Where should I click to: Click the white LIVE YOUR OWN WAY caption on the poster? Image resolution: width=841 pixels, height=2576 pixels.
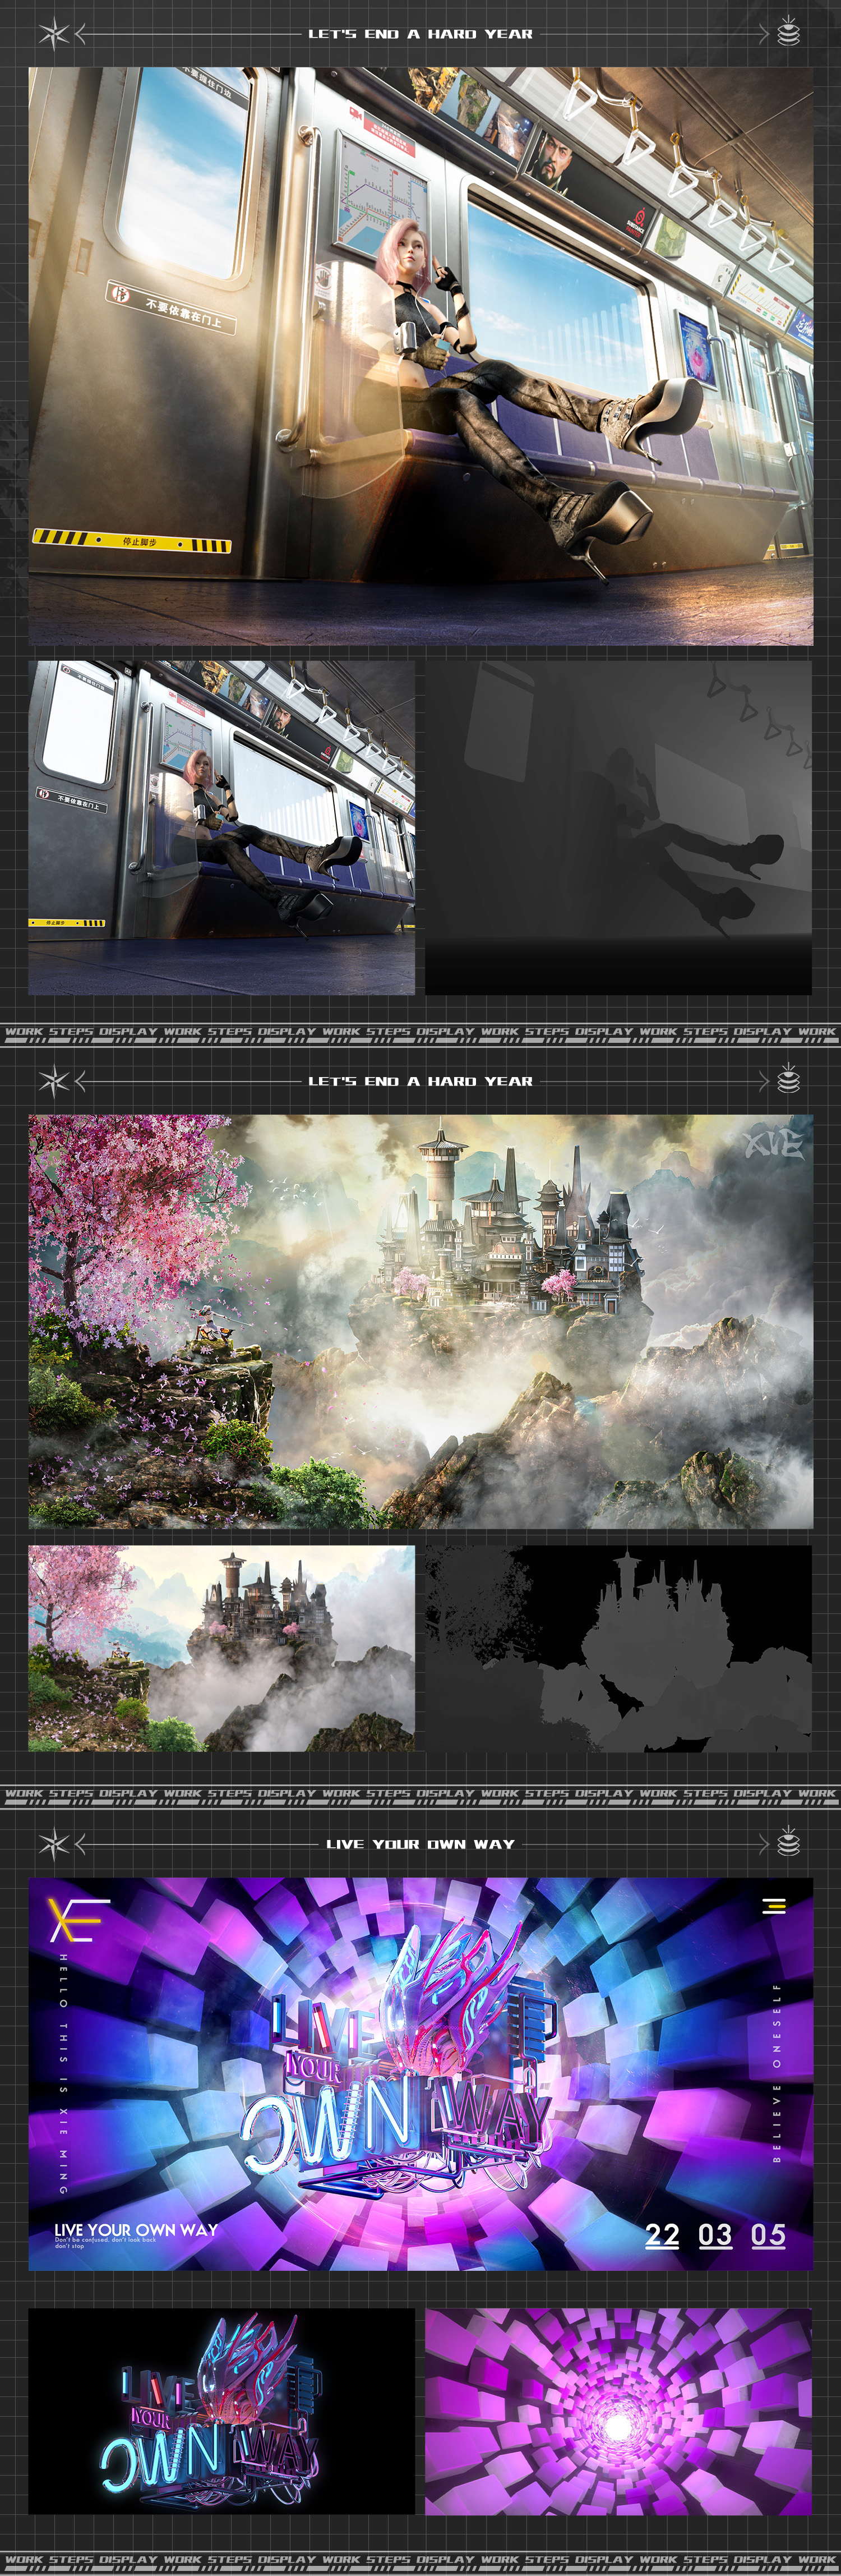[x=136, y=2229]
